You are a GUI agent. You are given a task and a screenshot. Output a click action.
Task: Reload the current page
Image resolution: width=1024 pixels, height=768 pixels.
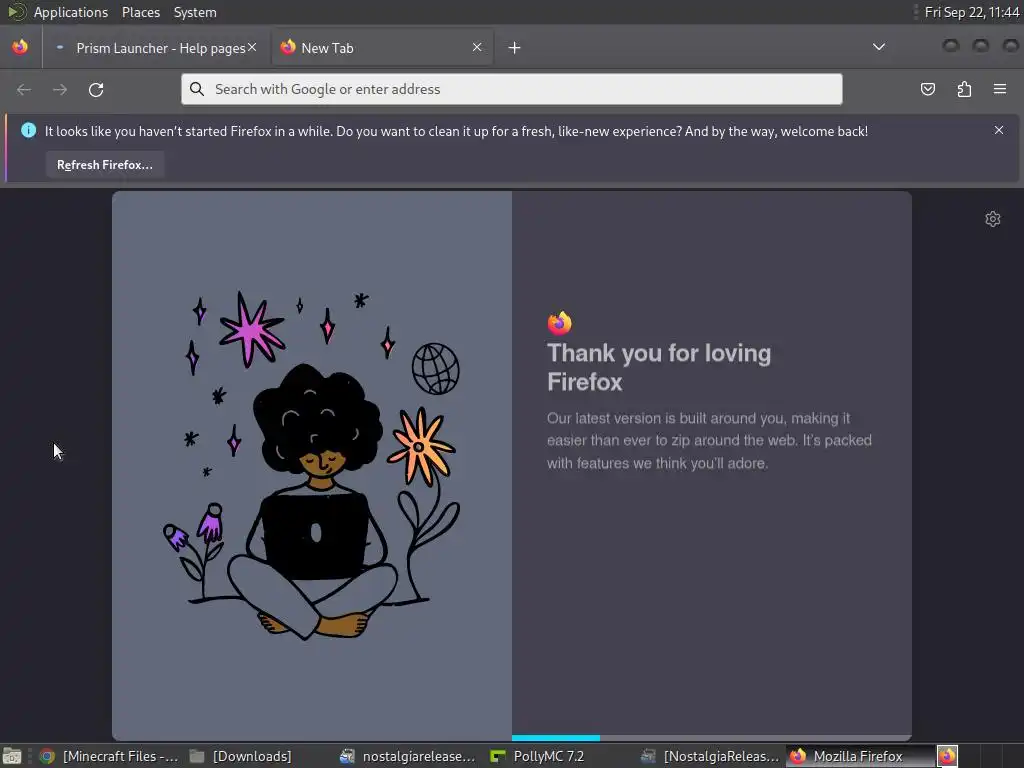pos(96,89)
